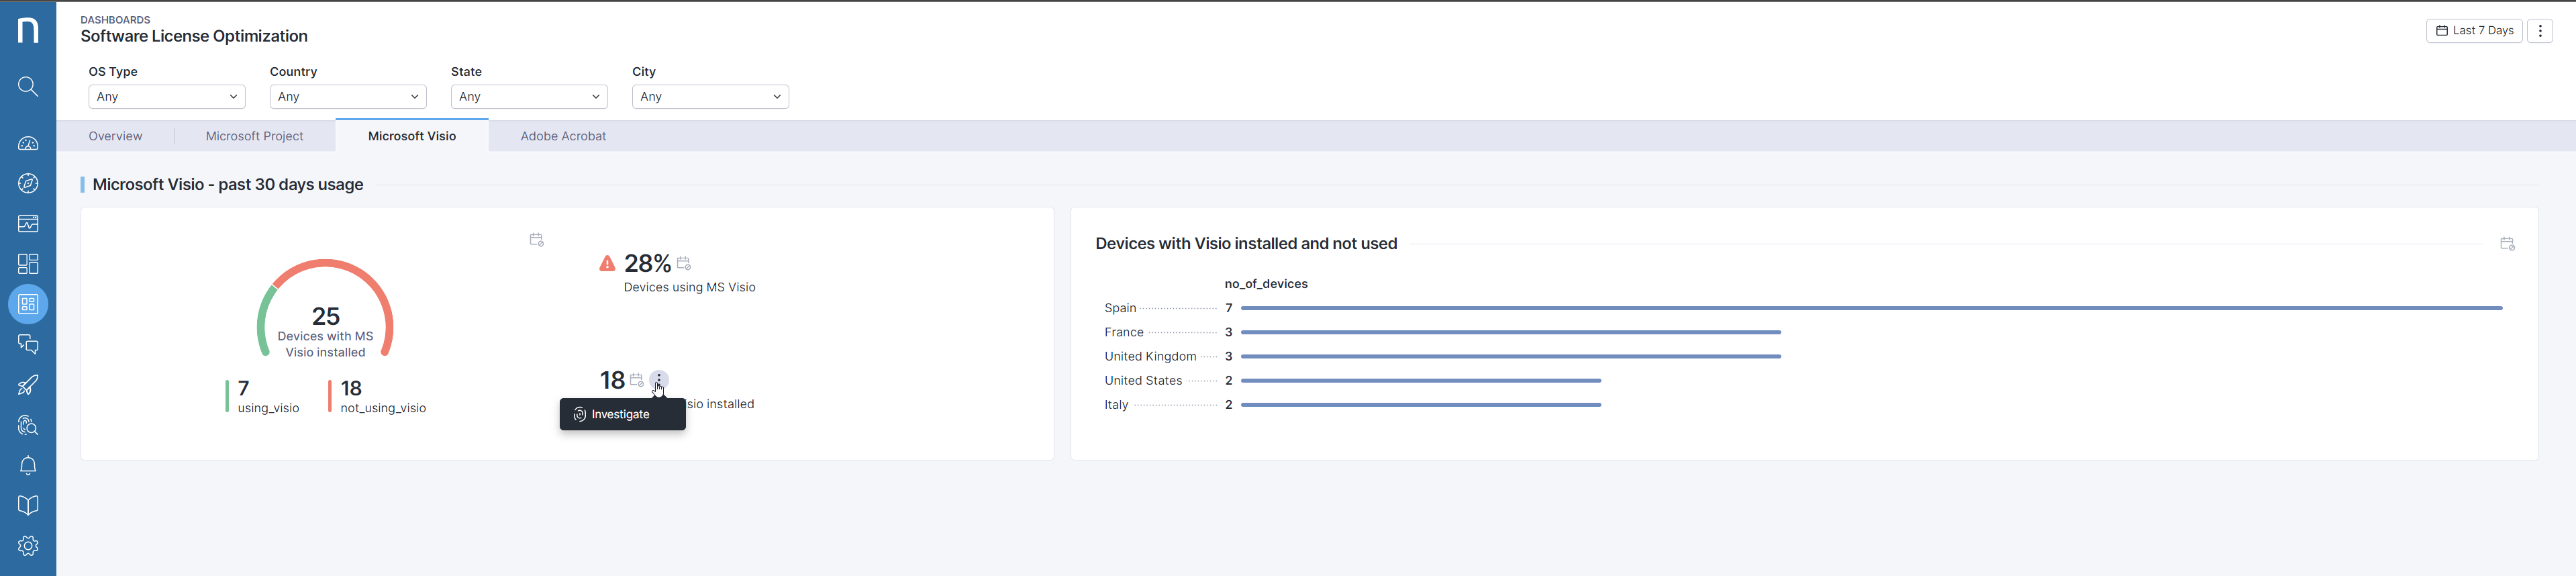The image size is (2576, 576).
Task: Open the rocket icon in sidebar
Action: coord(28,385)
